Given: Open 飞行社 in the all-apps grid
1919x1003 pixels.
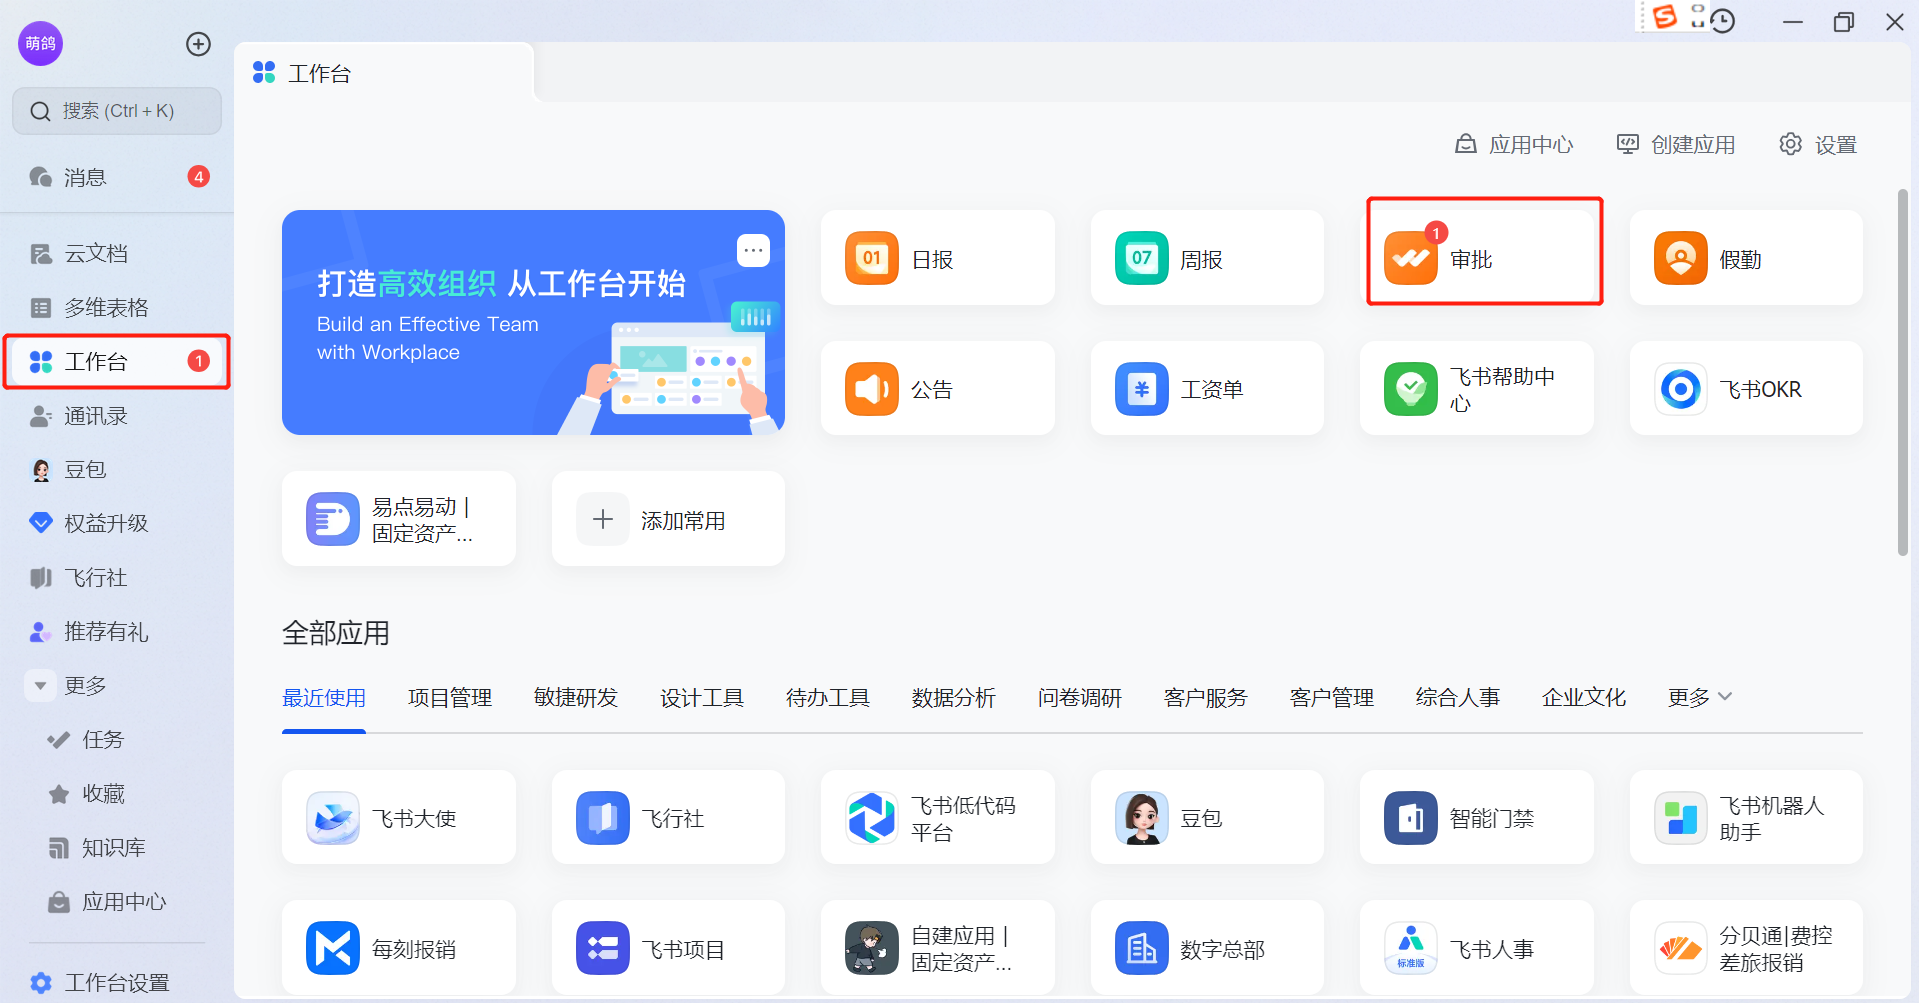Looking at the screenshot, I should point(668,817).
